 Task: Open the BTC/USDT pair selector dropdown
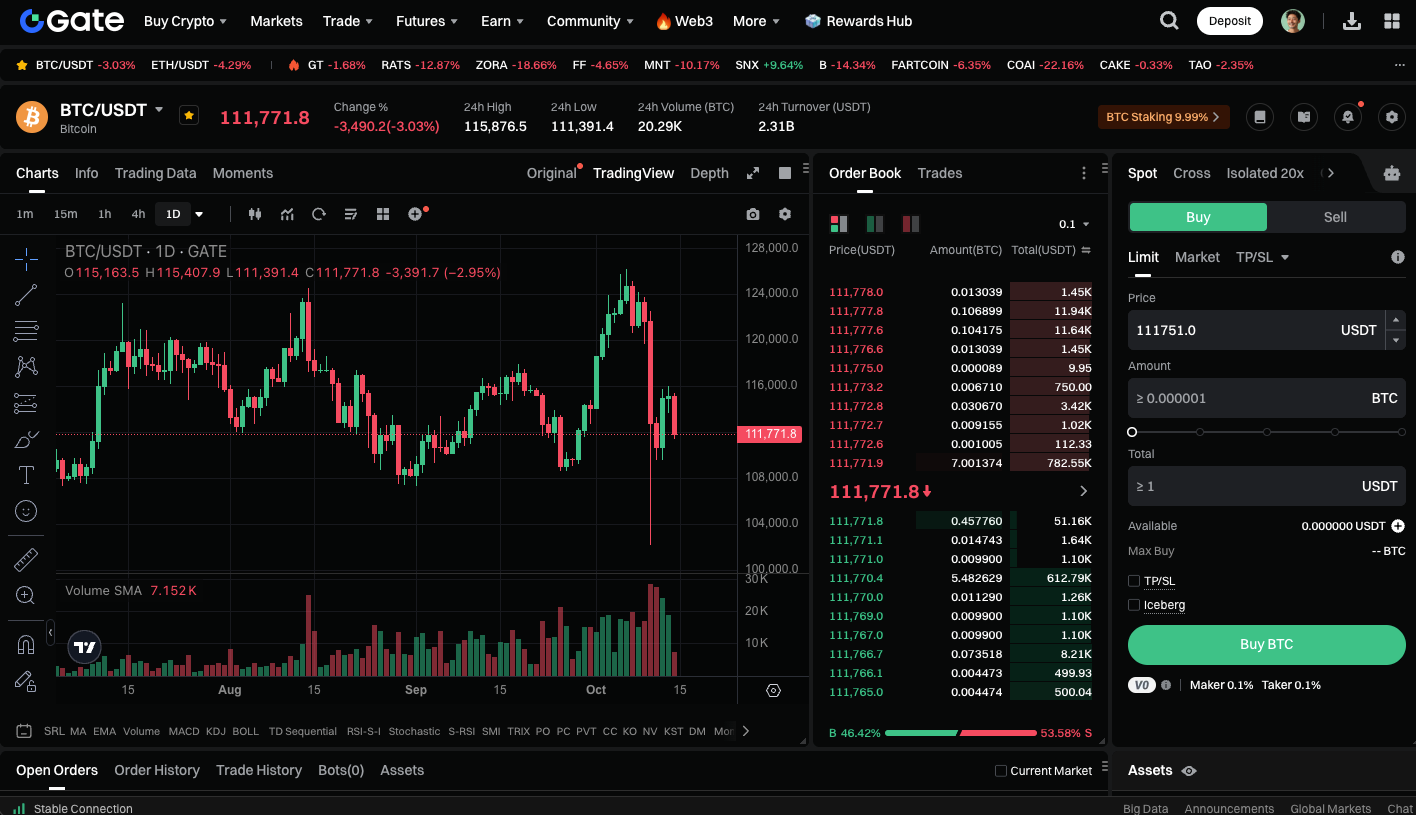point(159,110)
